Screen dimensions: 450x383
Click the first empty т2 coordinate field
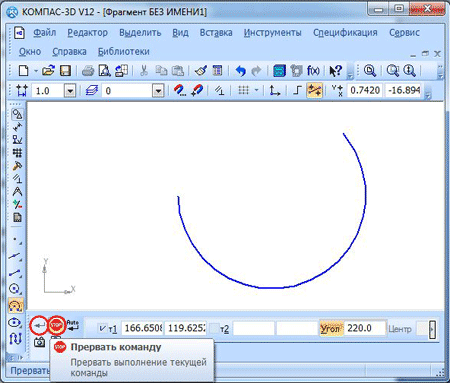(x=254, y=328)
